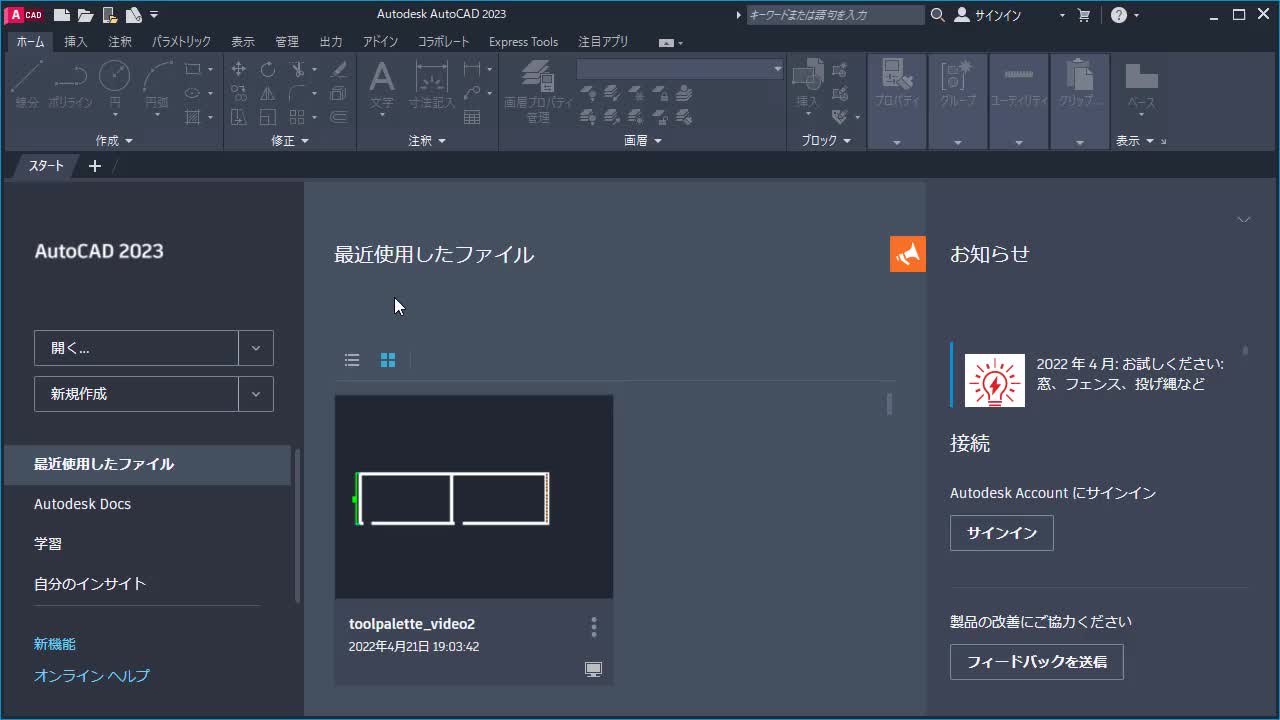The image size is (1280, 720).
Task: Click the announcements megaphone icon
Action: (908, 254)
